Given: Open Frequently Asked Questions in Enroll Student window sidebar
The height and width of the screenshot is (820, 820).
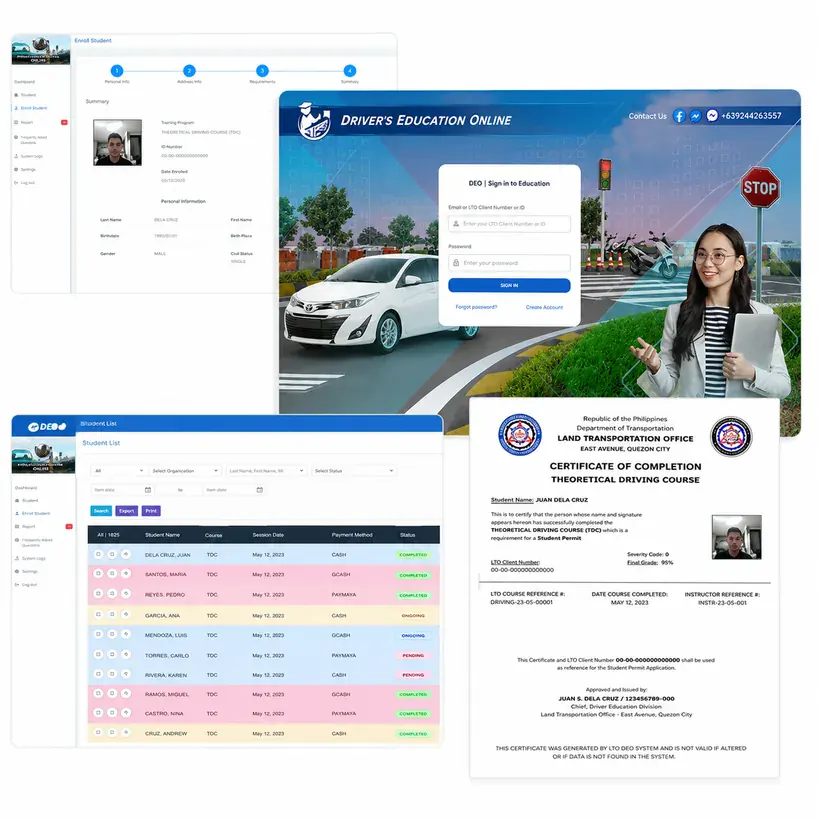Looking at the screenshot, I should point(33,140).
